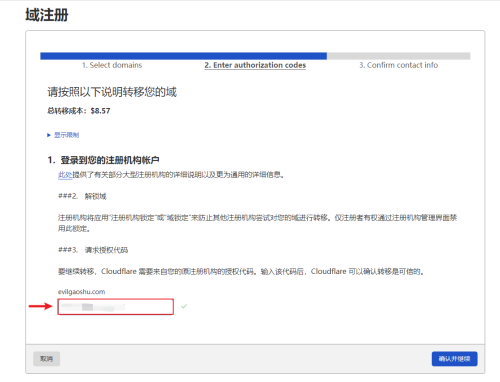This screenshot has width=500, height=382.
Task: Click the 请按照以下说明转移您的域 title
Action: (112, 92)
